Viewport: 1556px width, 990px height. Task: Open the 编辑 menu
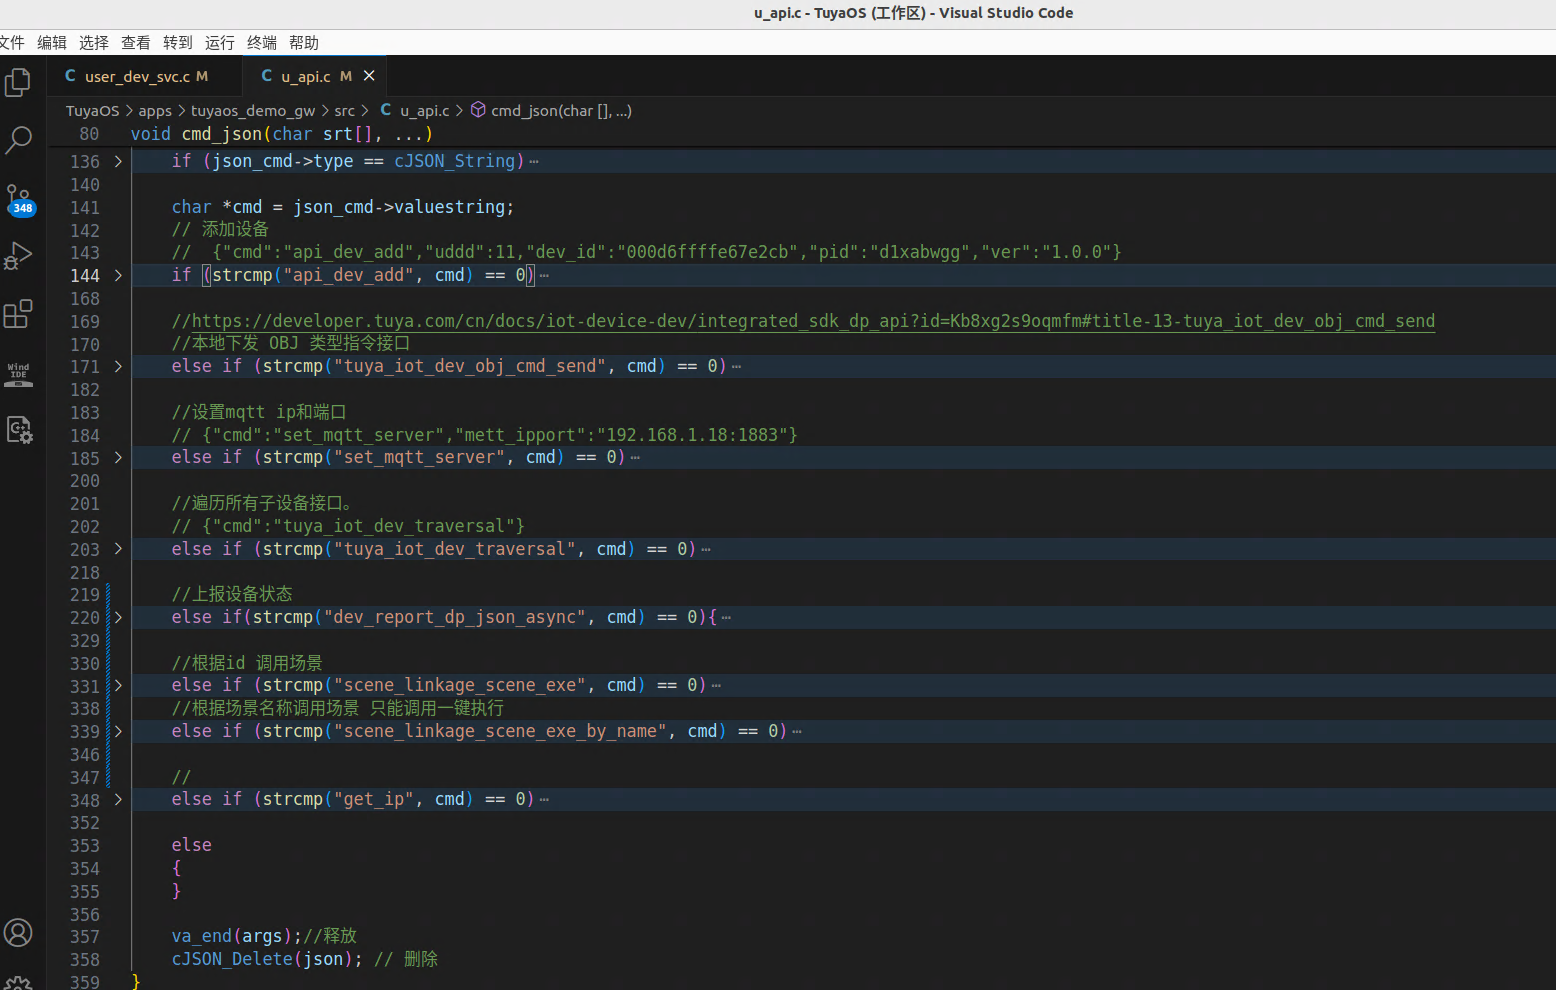coord(52,42)
